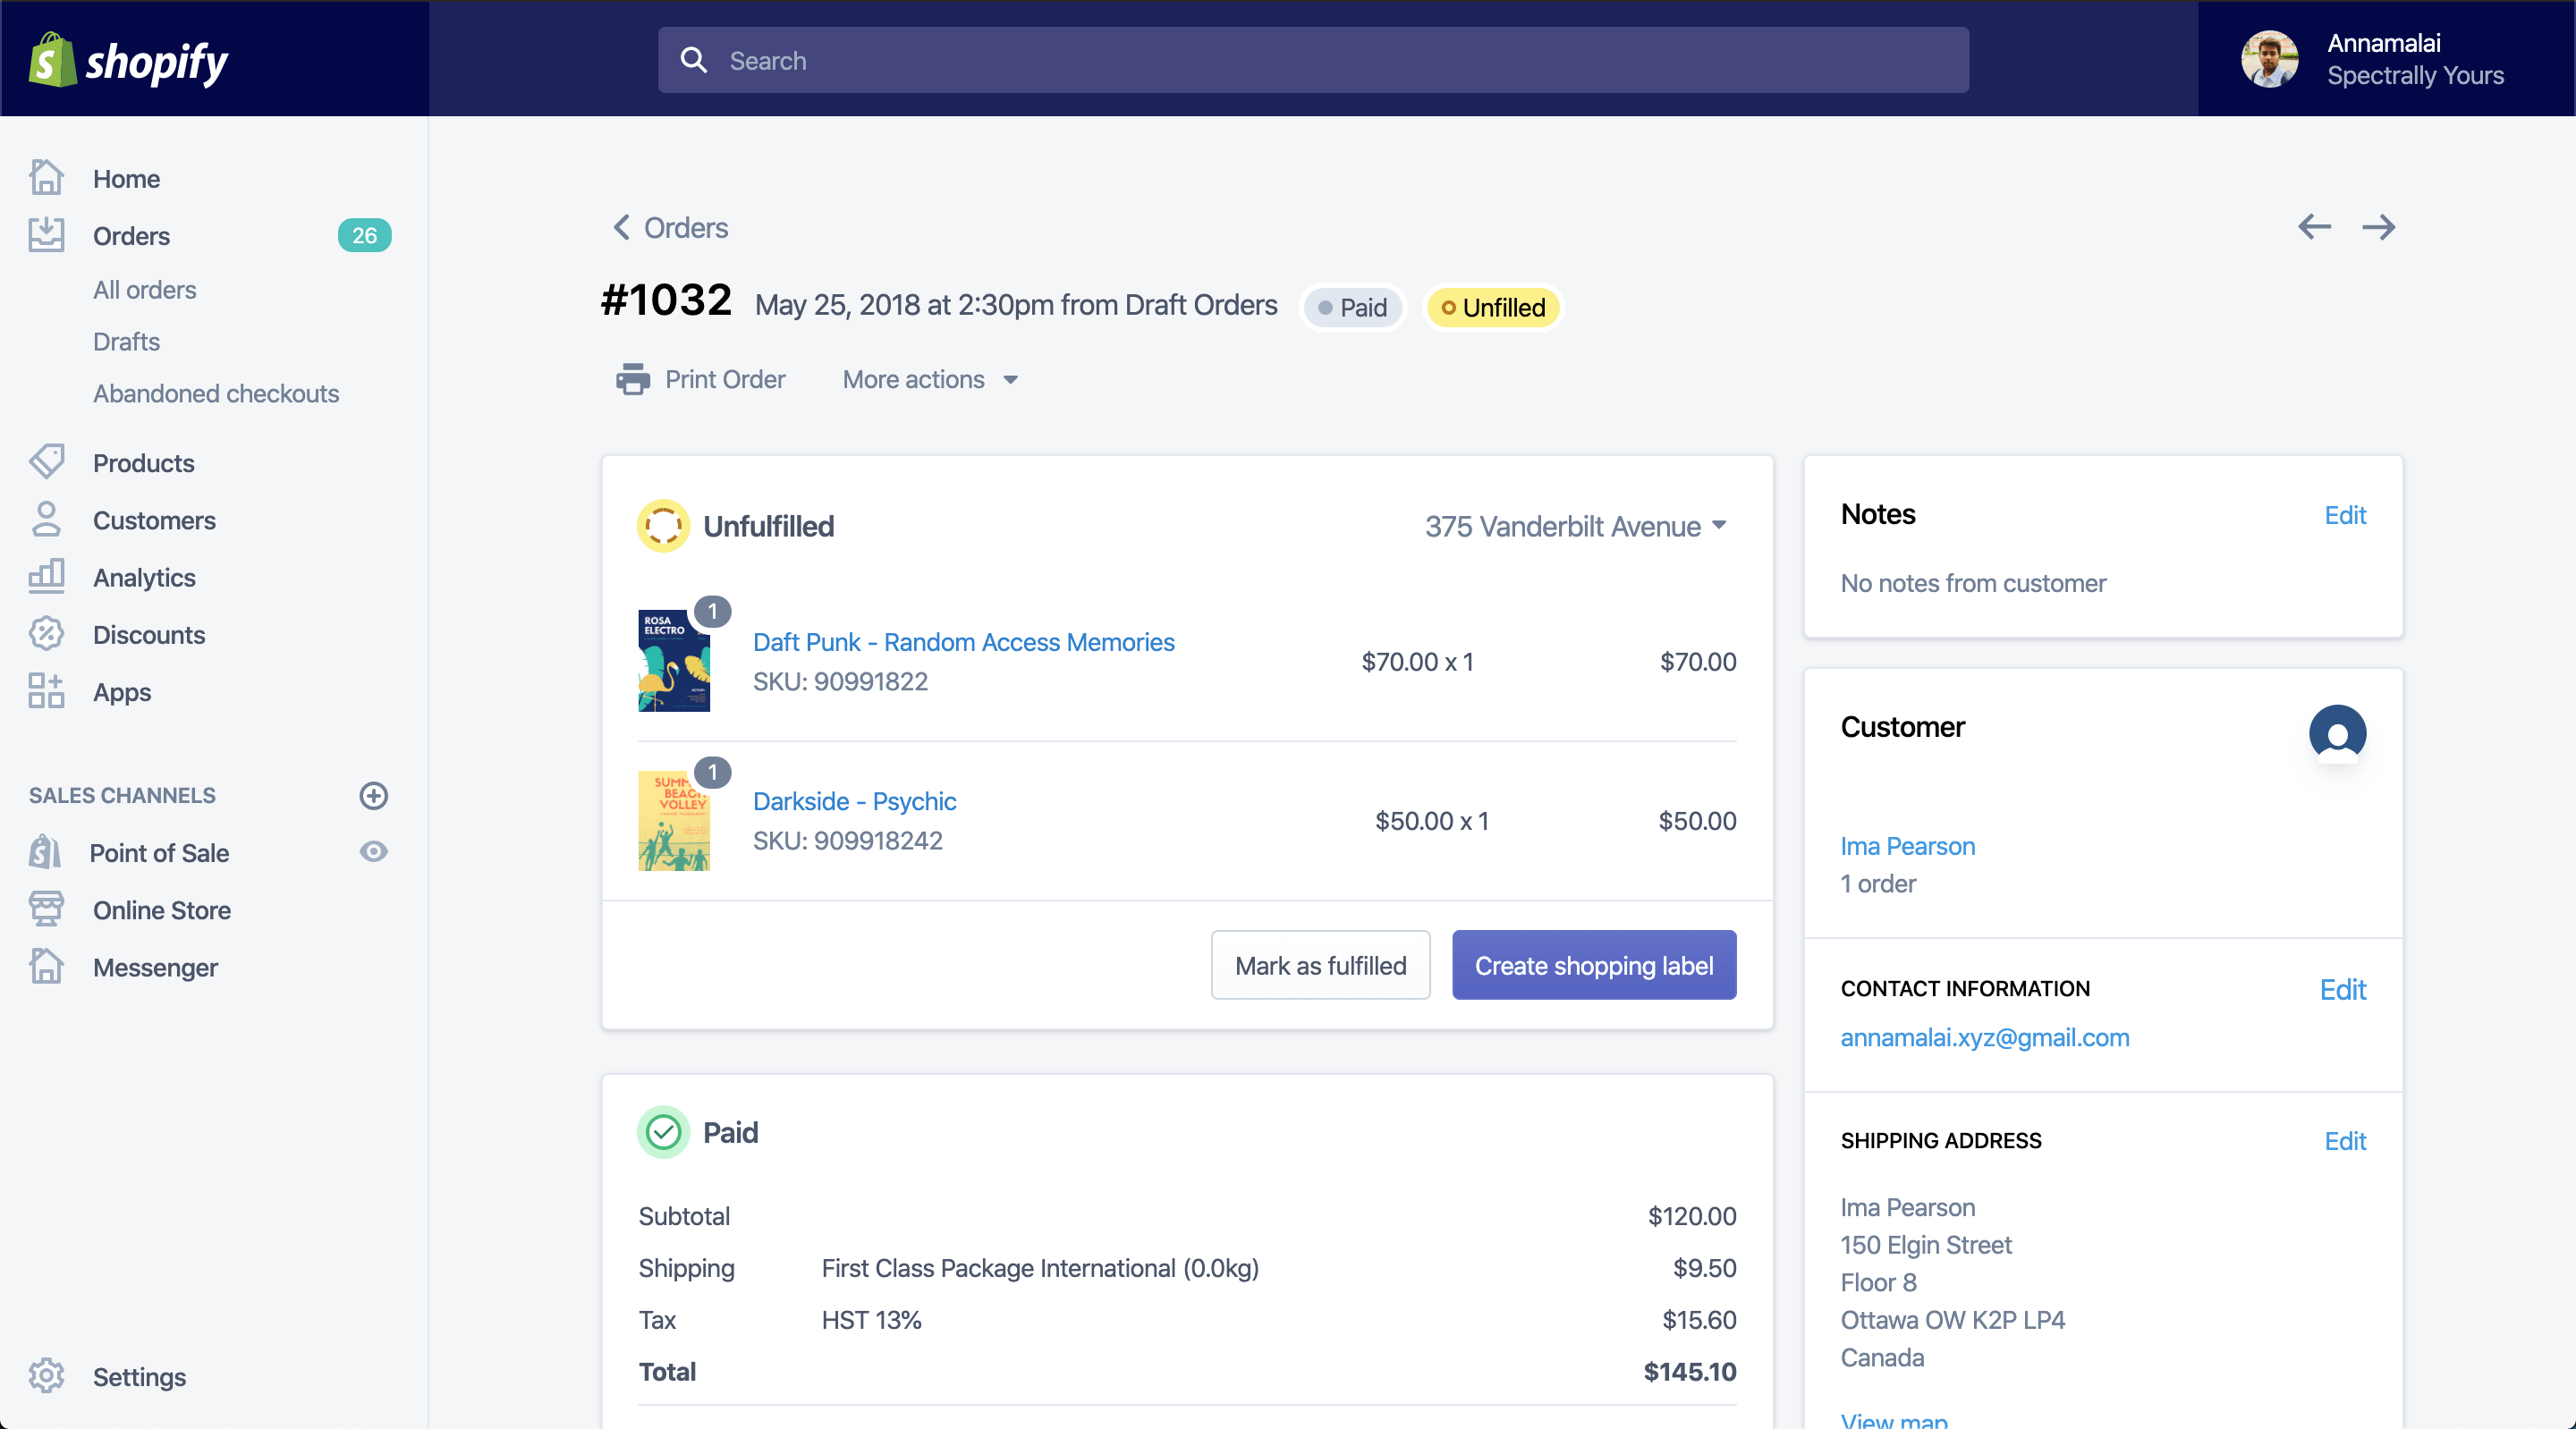Click the customer avatar icon
Screen dimensions: 2576x1429
point(2337,734)
